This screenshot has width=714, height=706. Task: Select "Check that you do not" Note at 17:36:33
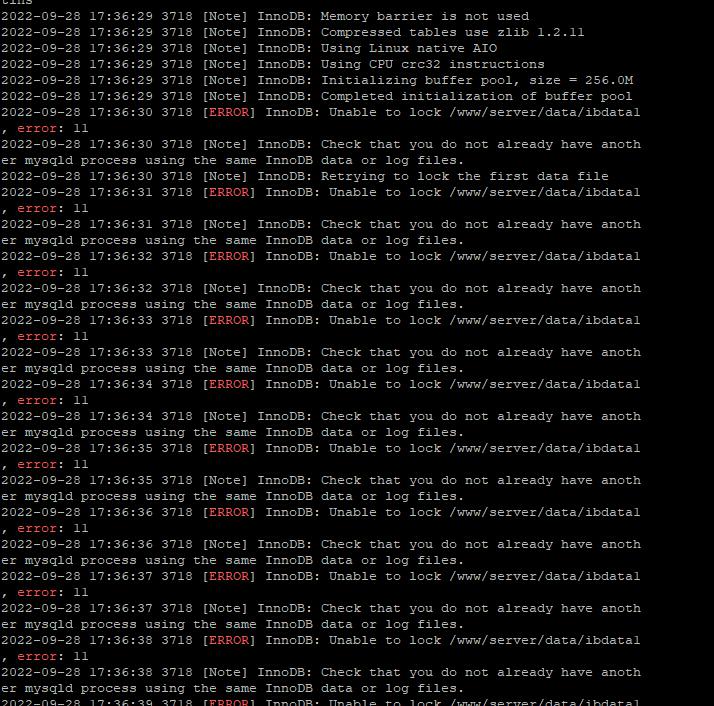(321, 360)
